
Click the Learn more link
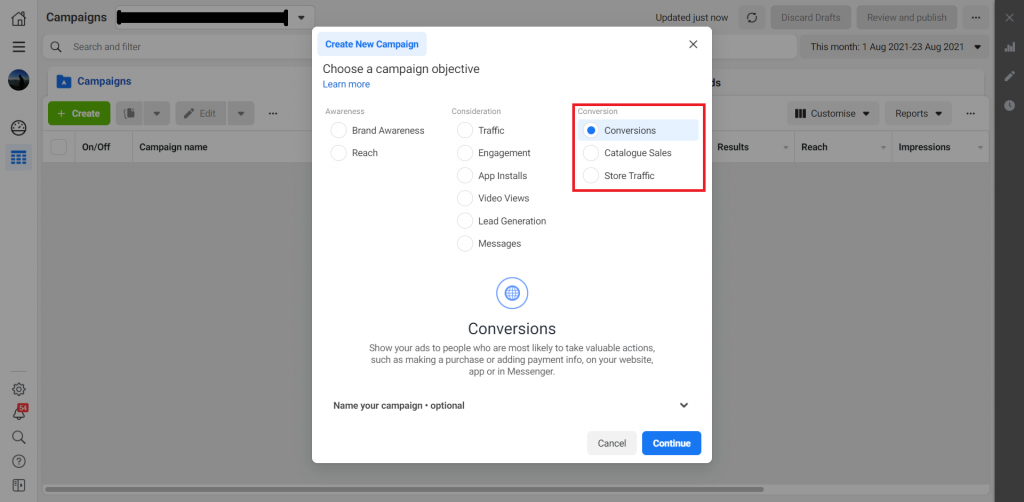tap(346, 84)
